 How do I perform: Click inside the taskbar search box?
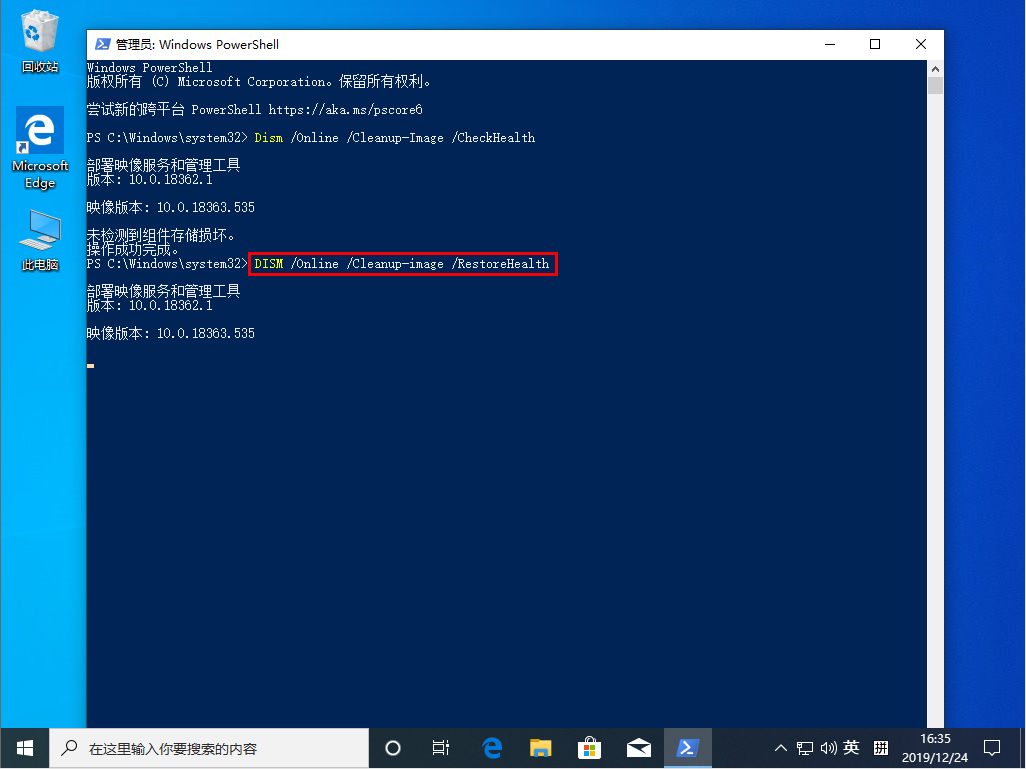pyautogui.click(x=210, y=748)
